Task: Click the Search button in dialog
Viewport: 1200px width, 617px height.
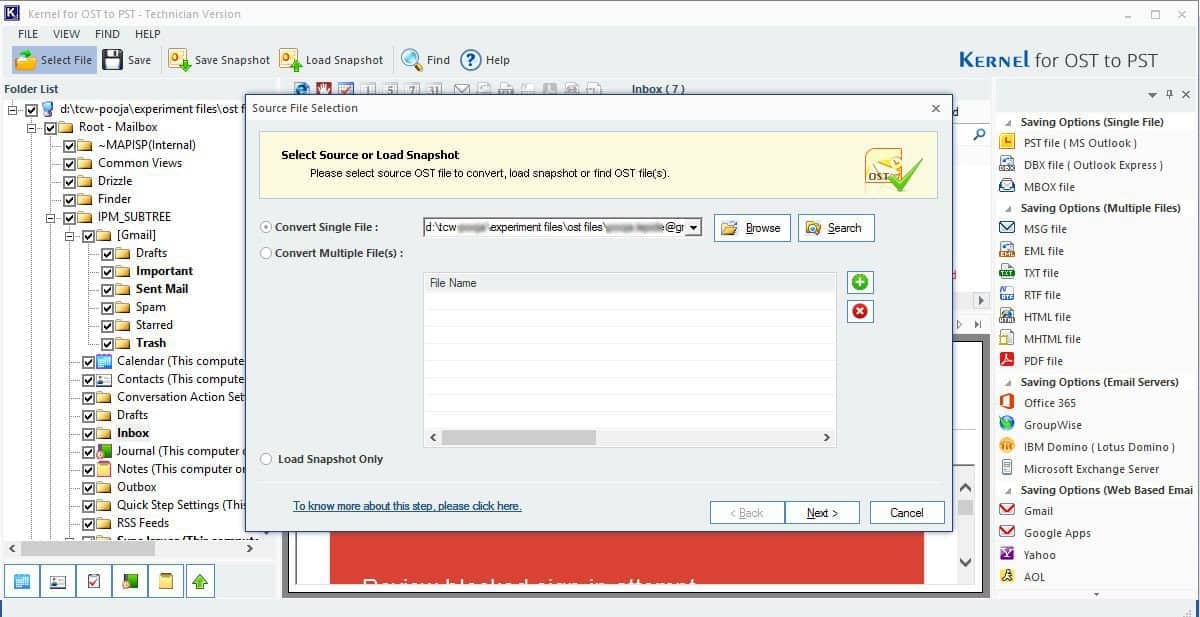Action: pos(836,228)
